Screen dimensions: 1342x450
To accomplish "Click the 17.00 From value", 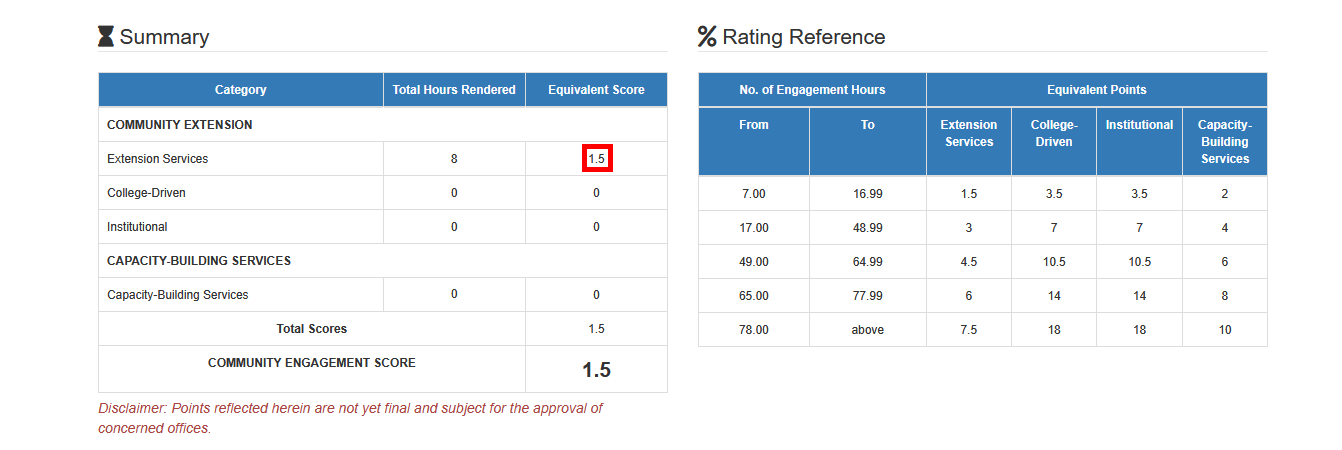I will click(754, 228).
